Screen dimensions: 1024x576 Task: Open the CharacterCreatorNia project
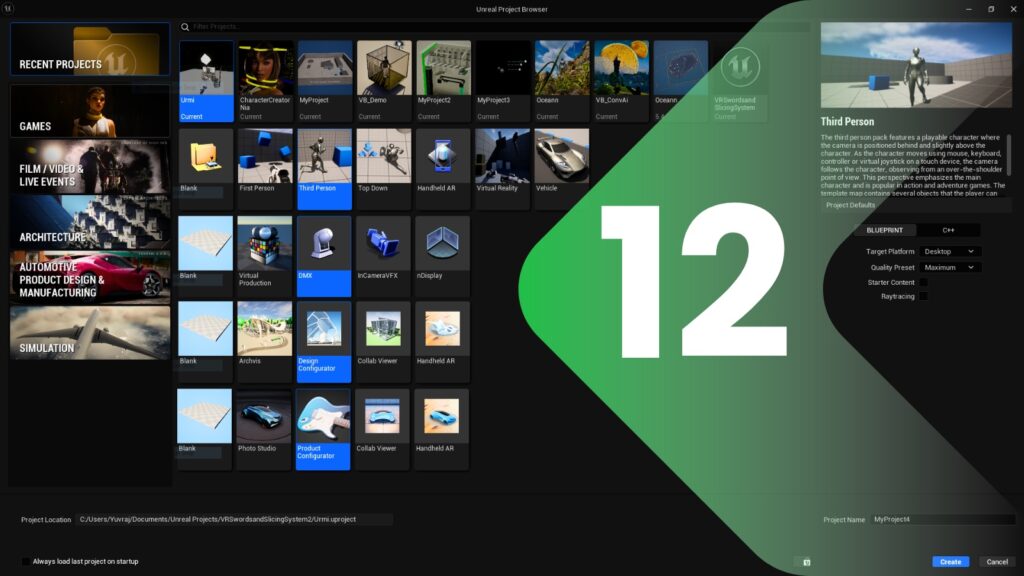click(265, 81)
